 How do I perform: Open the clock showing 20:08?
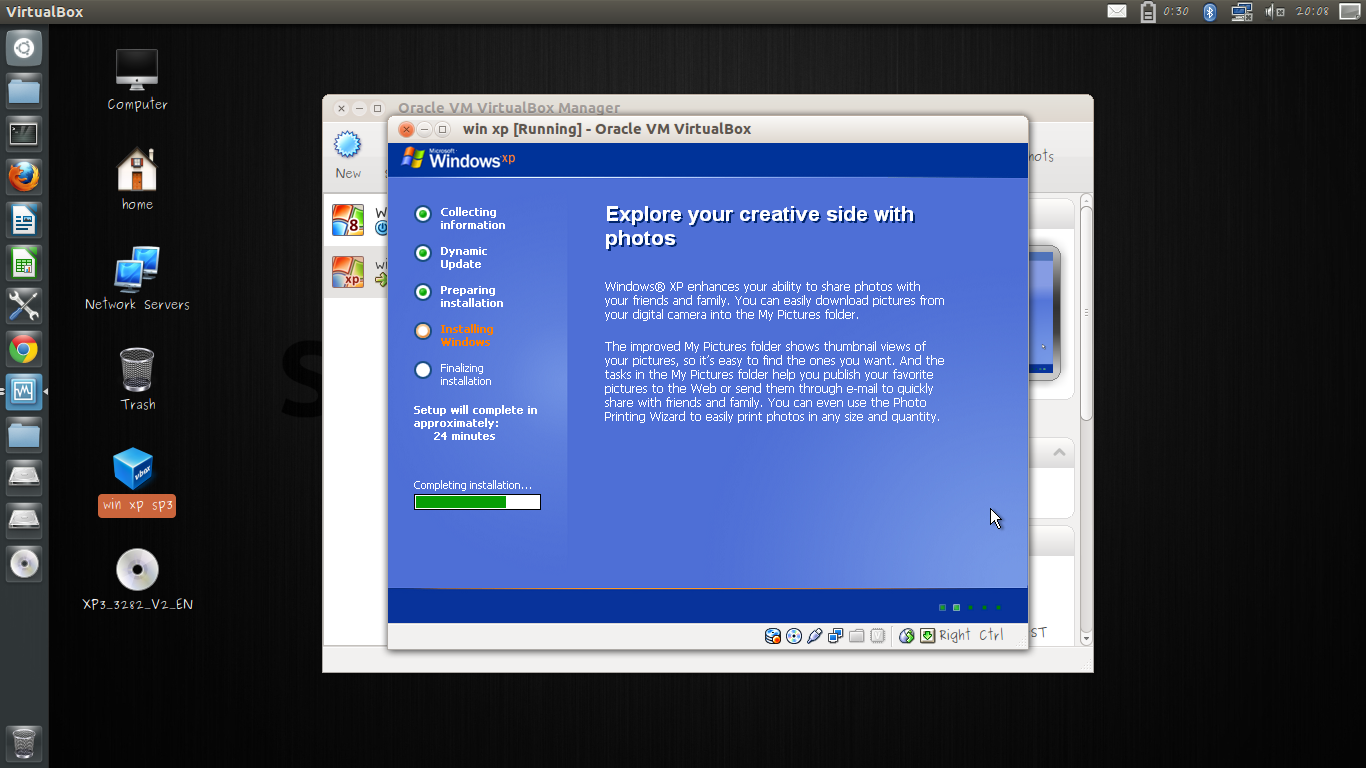coord(1312,12)
